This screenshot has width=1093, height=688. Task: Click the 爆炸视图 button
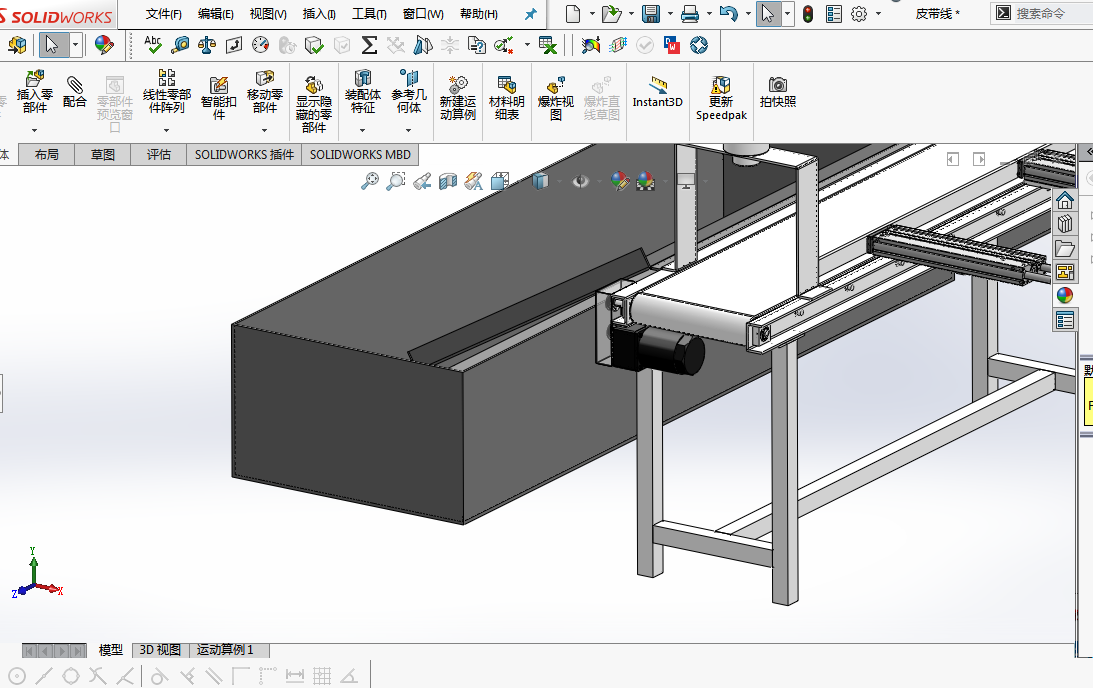[556, 98]
